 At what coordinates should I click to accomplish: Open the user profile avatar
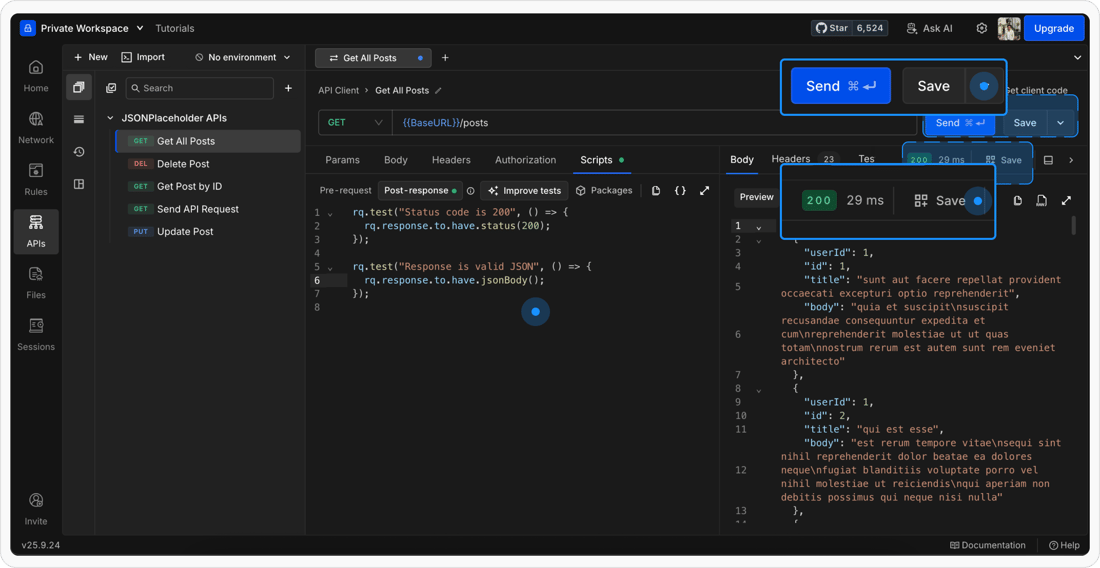(x=1008, y=29)
